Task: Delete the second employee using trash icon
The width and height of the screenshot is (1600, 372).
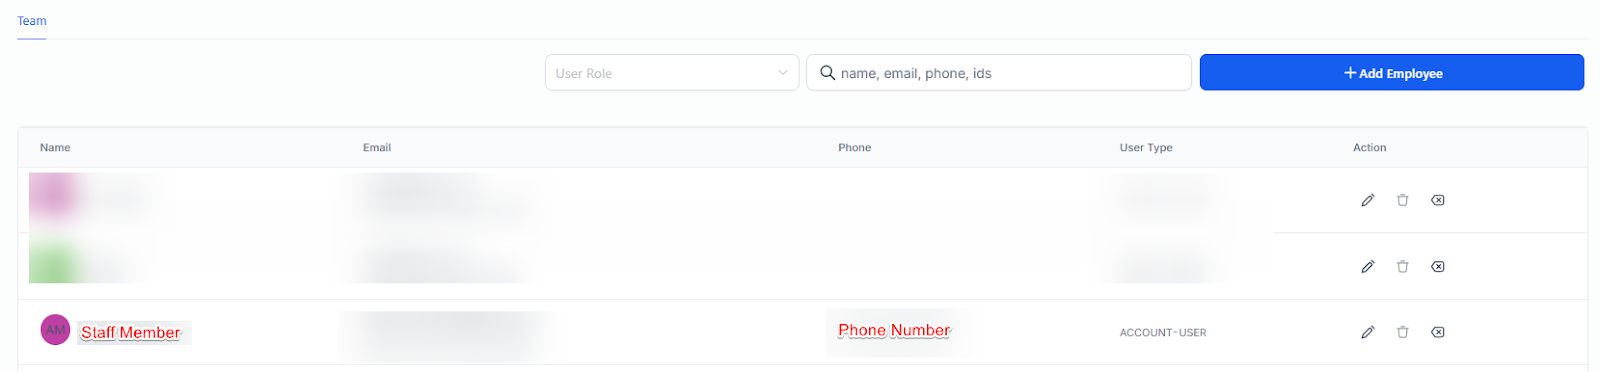Action: [x=1402, y=266]
